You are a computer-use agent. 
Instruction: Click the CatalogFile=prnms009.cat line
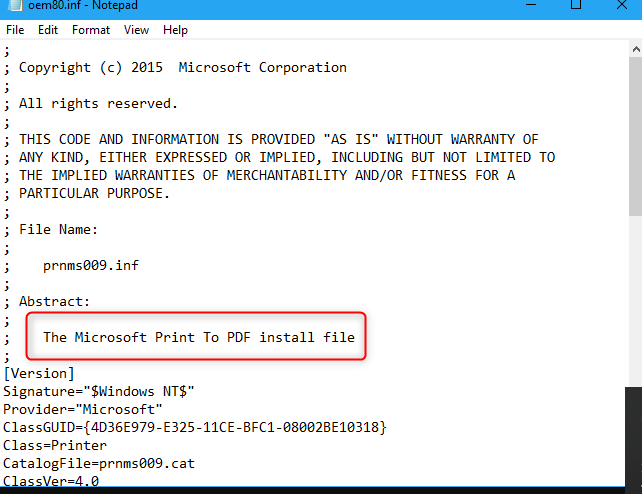coord(99,463)
